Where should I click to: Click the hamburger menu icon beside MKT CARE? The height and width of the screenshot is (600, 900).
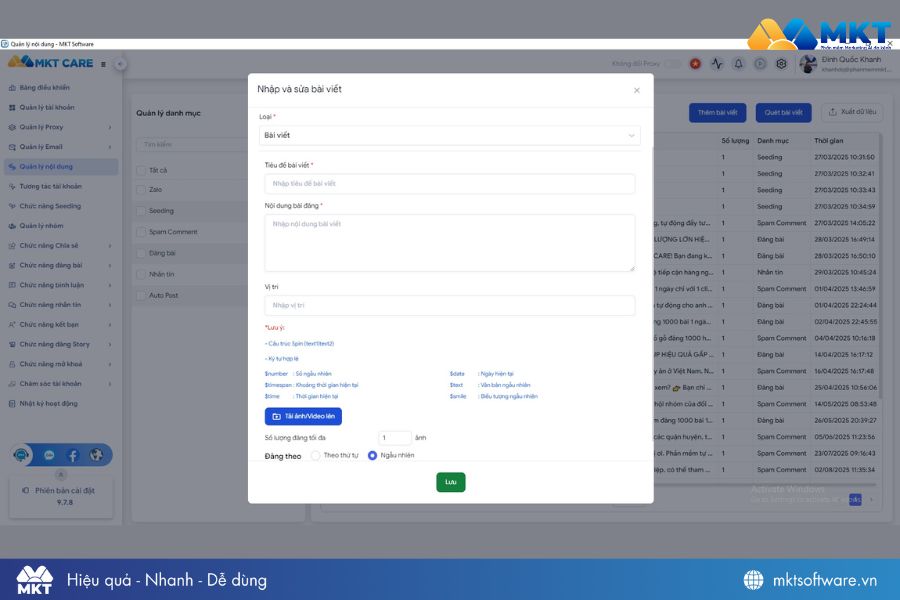click(103, 64)
